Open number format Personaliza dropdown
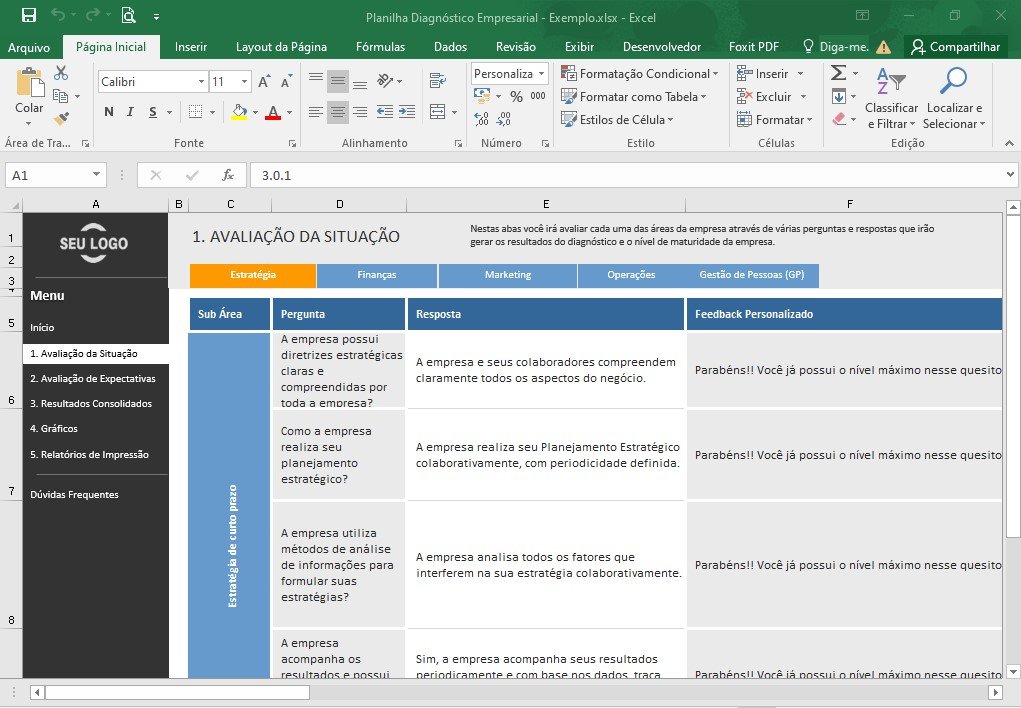The image size is (1021, 708). 541,74
